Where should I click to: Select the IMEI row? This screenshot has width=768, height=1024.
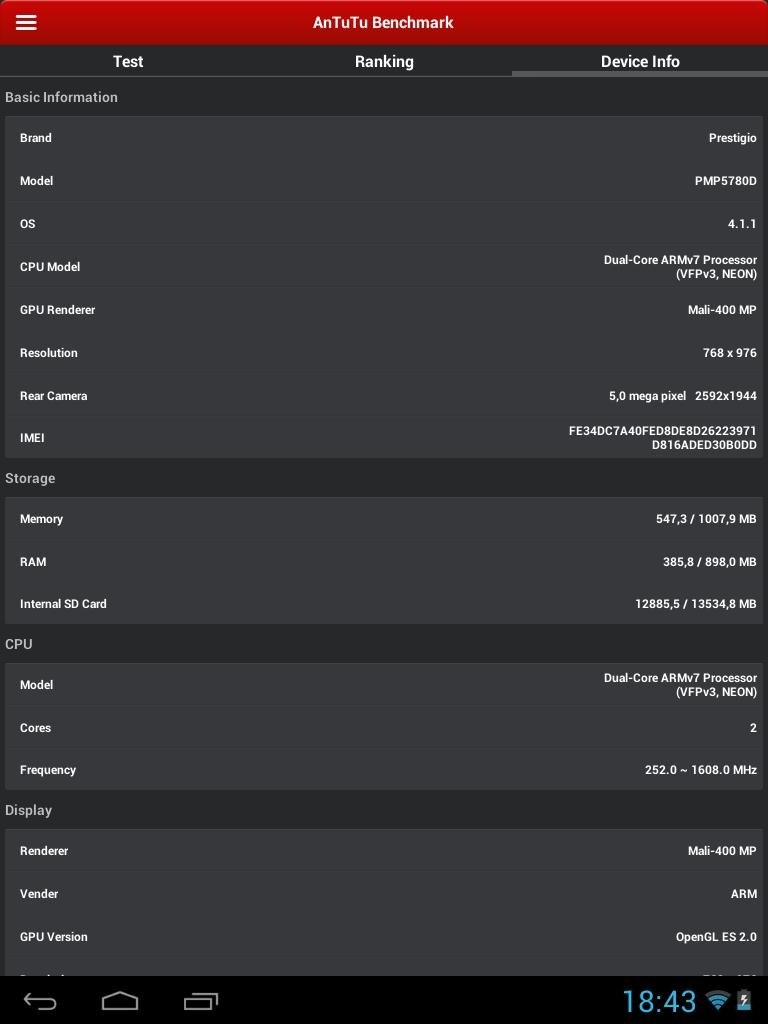click(x=384, y=438)
